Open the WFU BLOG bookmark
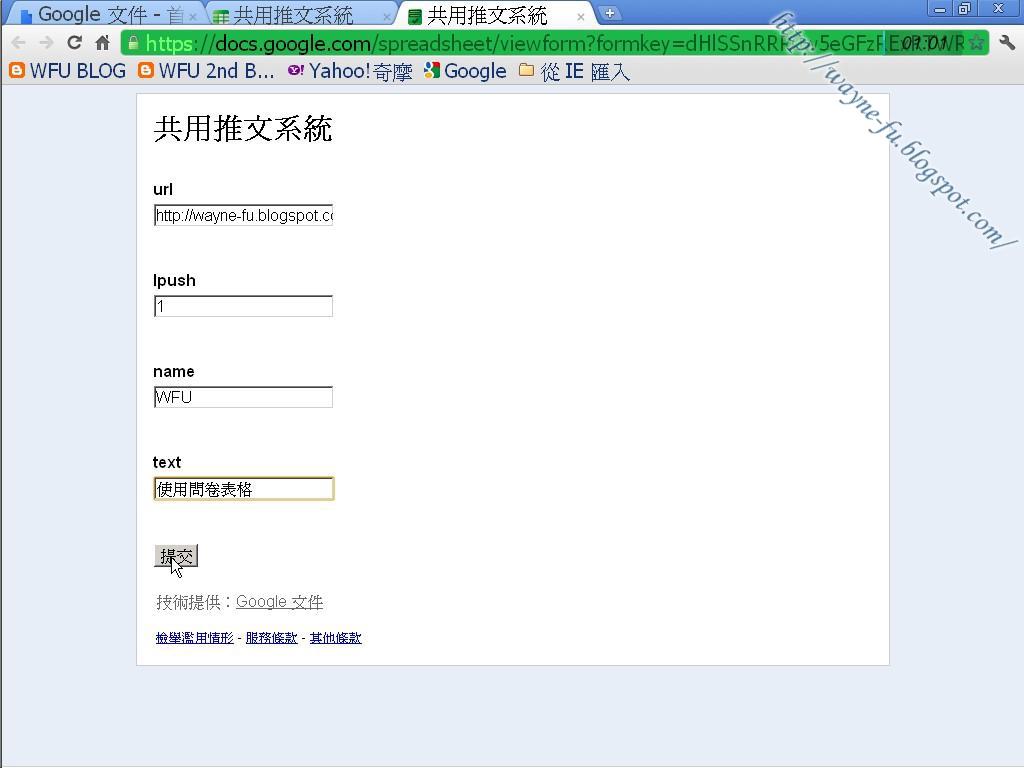Viewport: 1024px width, 768px height. (68, 71)
